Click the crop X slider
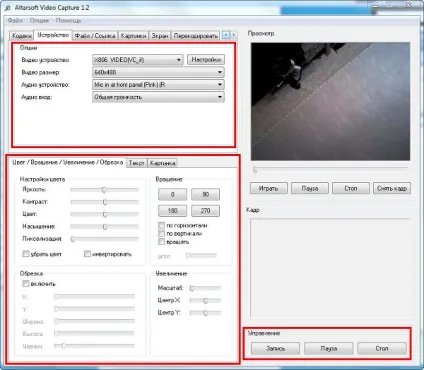The image size is (424, 370). (95, 296)
